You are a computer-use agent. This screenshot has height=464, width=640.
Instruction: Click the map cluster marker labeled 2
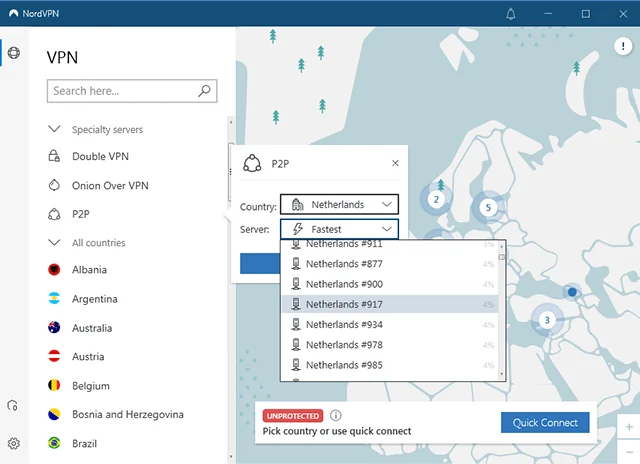coord(436,199)
